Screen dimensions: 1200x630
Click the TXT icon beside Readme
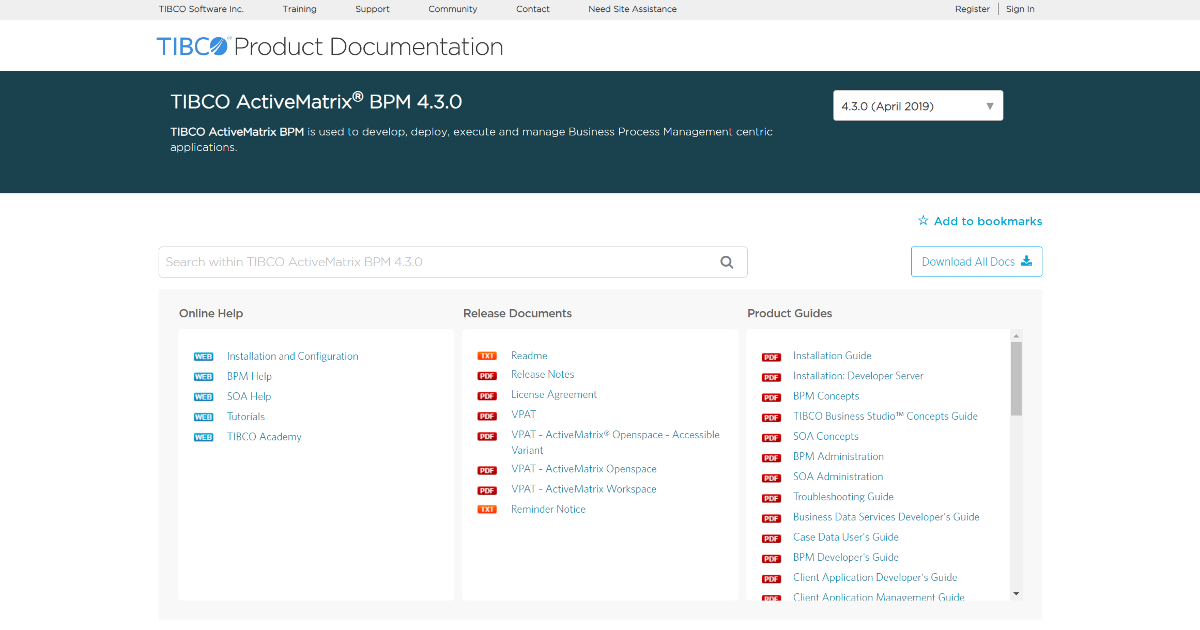[487, 355]
